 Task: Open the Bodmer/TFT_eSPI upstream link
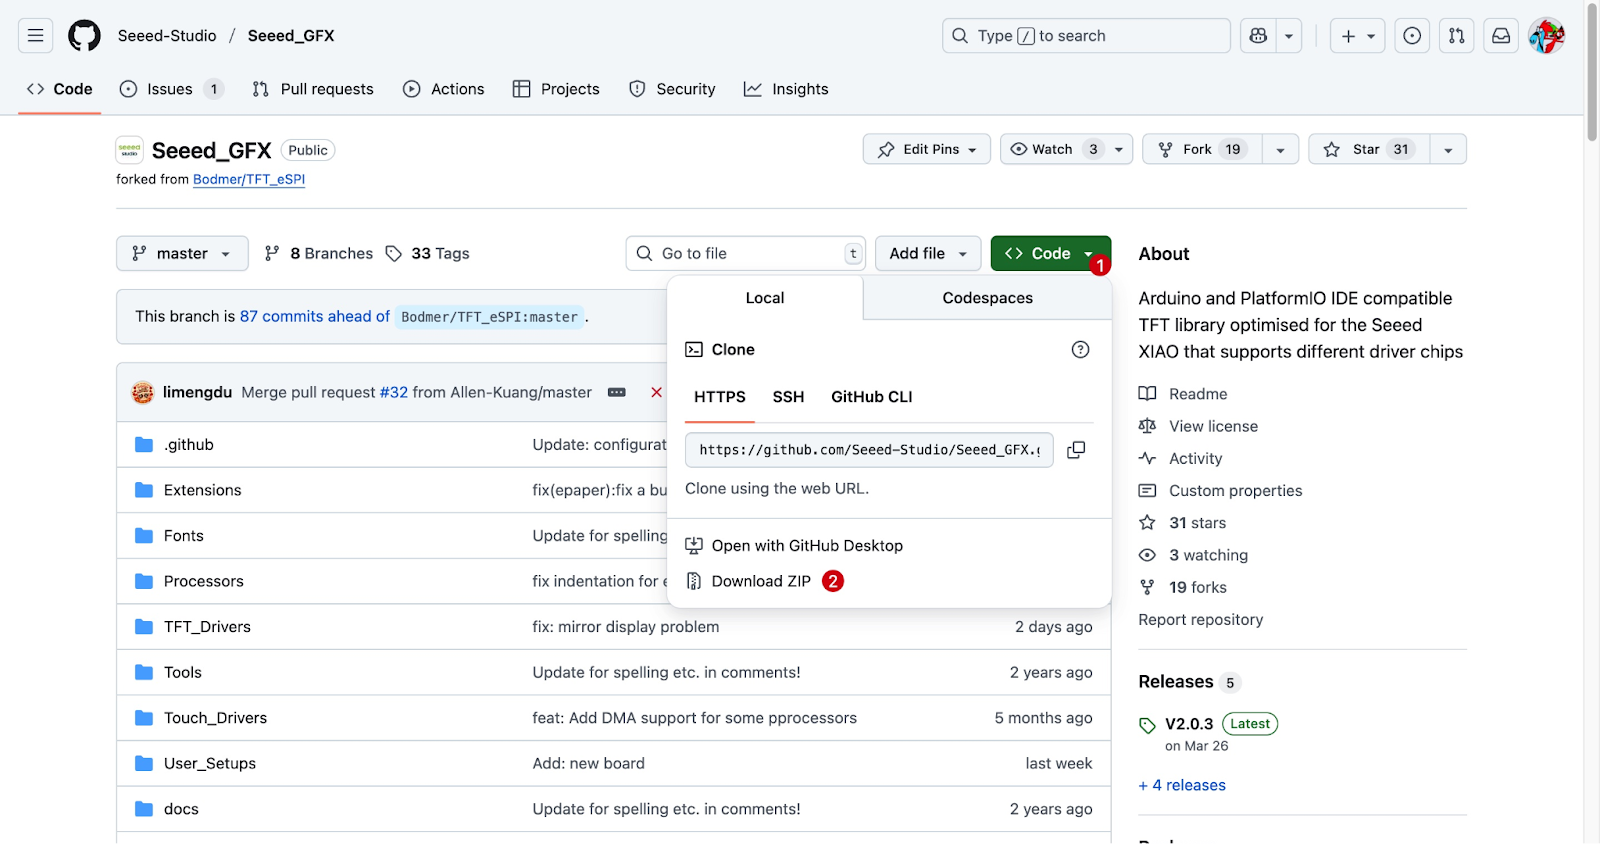tap(249, 179)
